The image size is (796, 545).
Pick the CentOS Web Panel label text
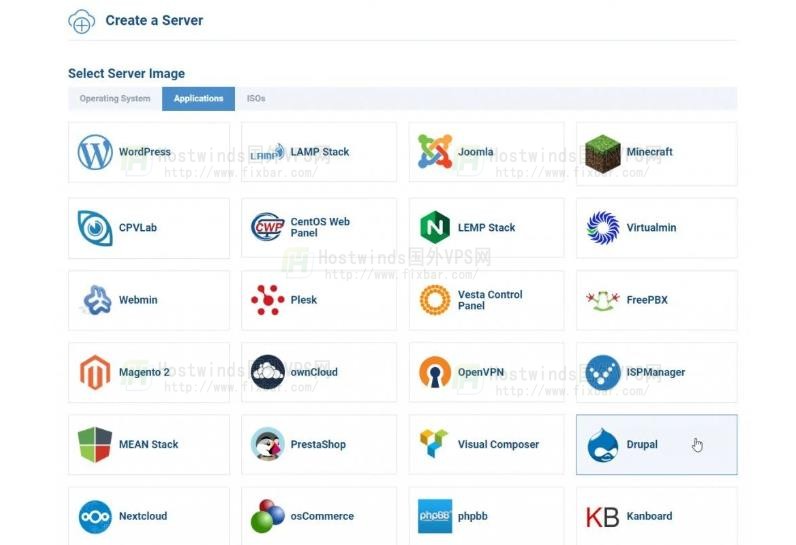(320, 227)
